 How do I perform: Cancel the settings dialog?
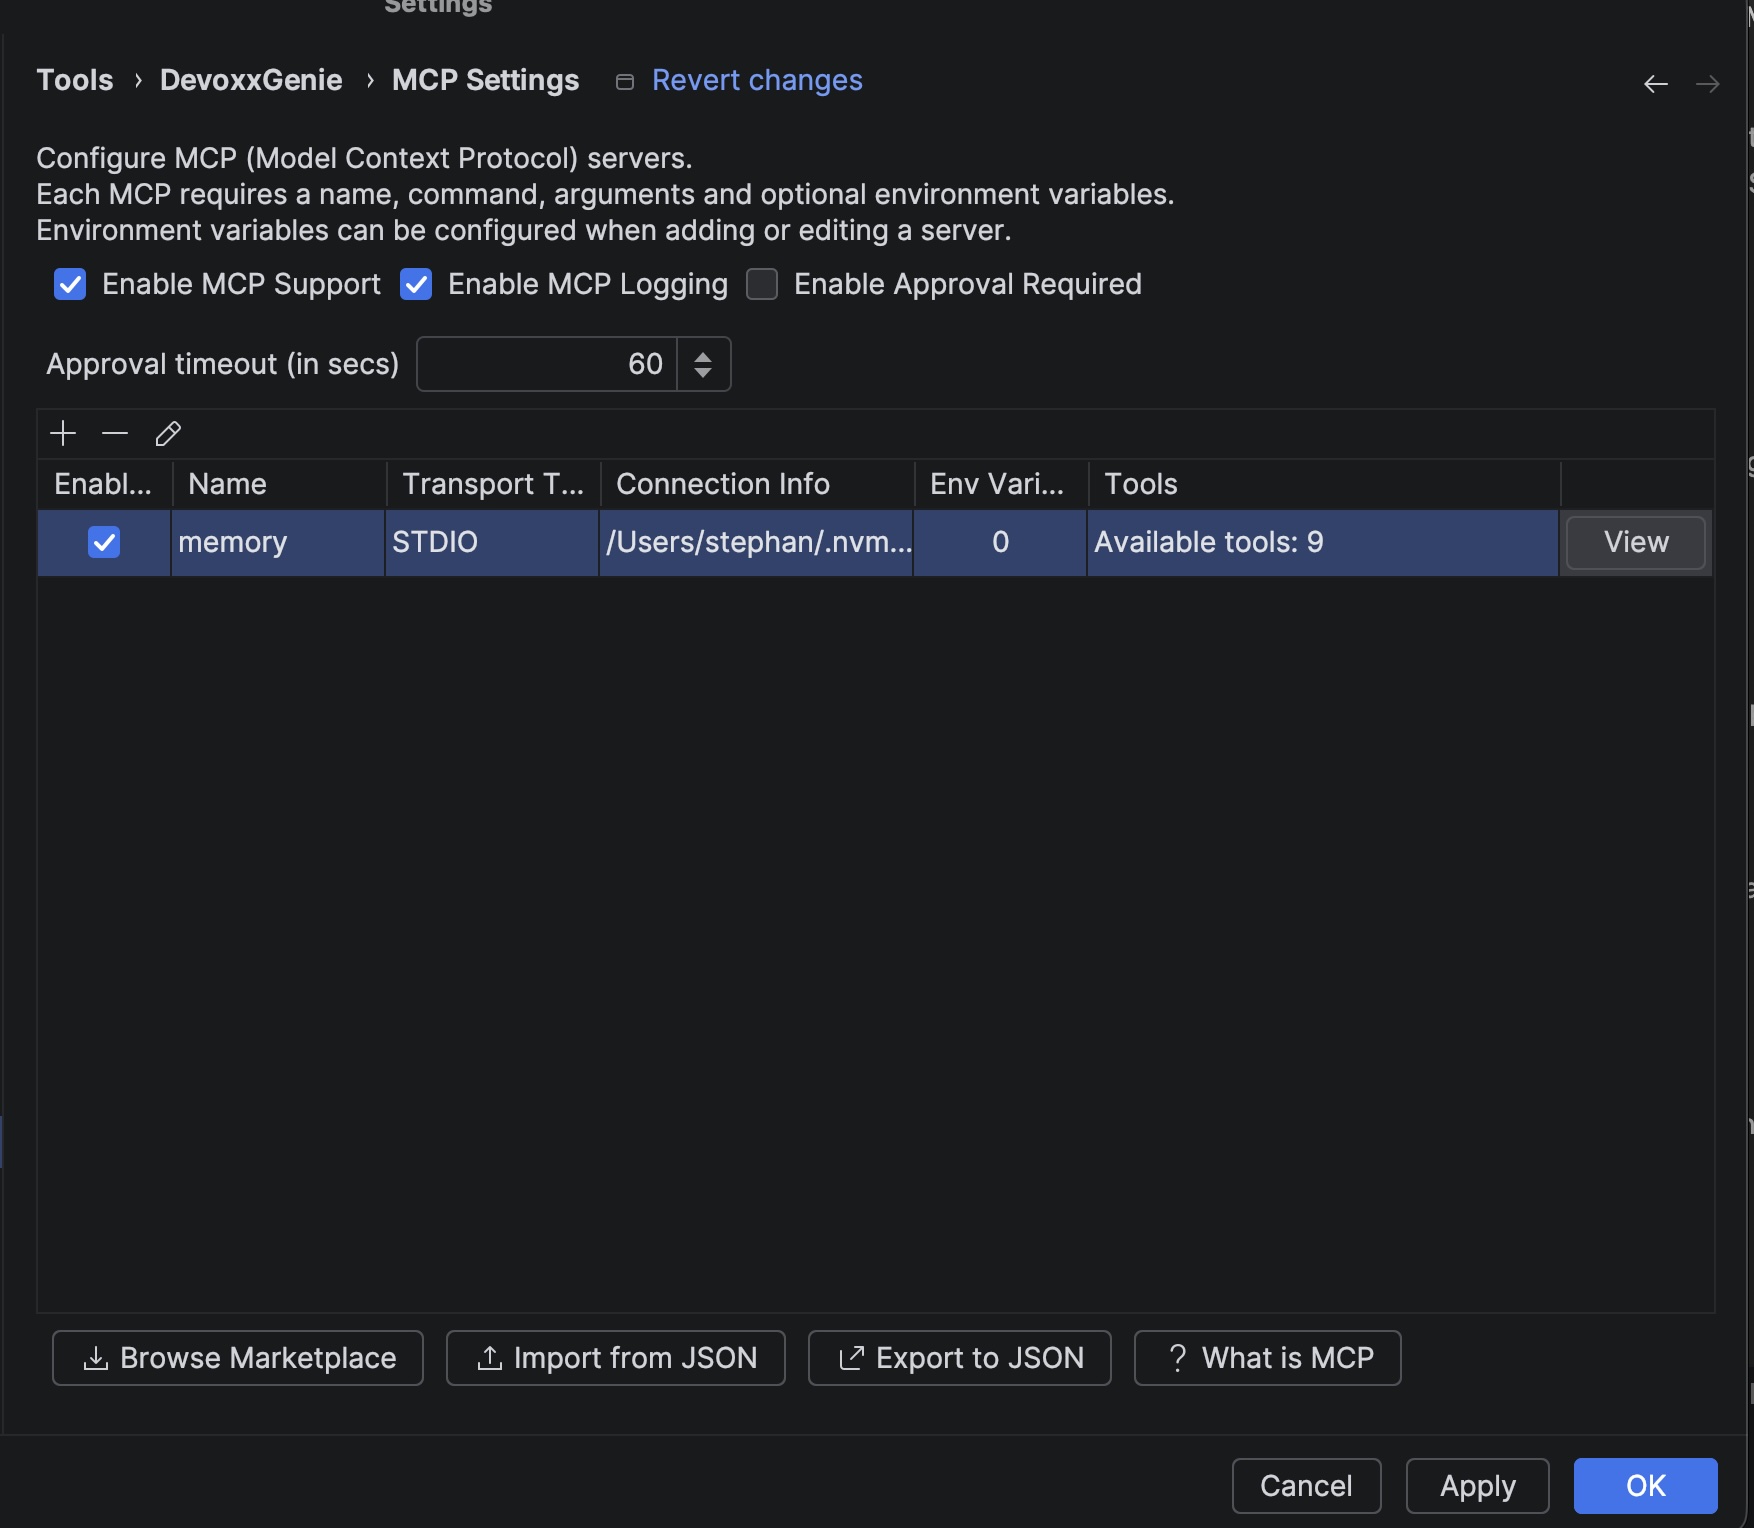(x=1307, y=1486)
